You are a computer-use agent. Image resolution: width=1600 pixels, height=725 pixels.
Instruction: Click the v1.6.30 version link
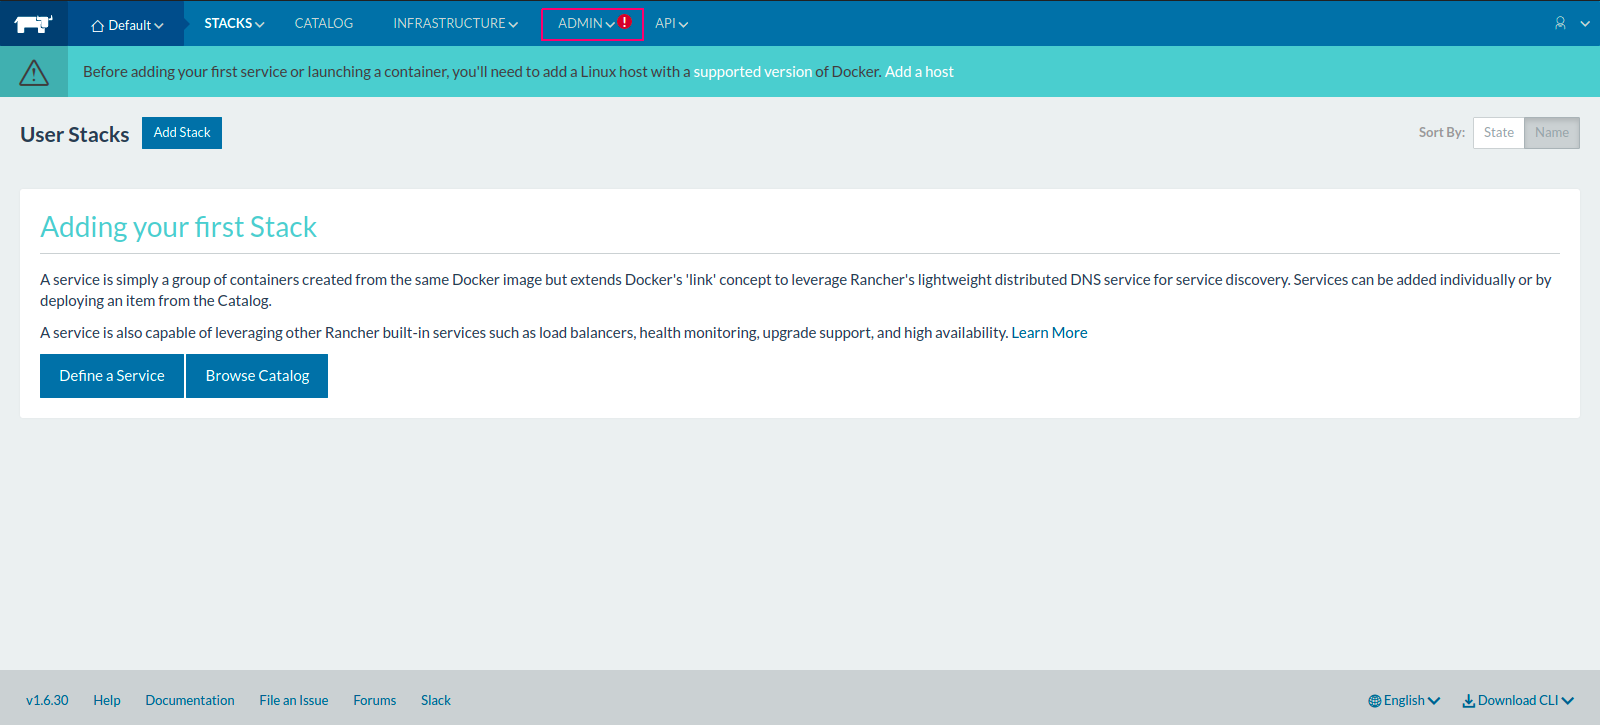47,700
